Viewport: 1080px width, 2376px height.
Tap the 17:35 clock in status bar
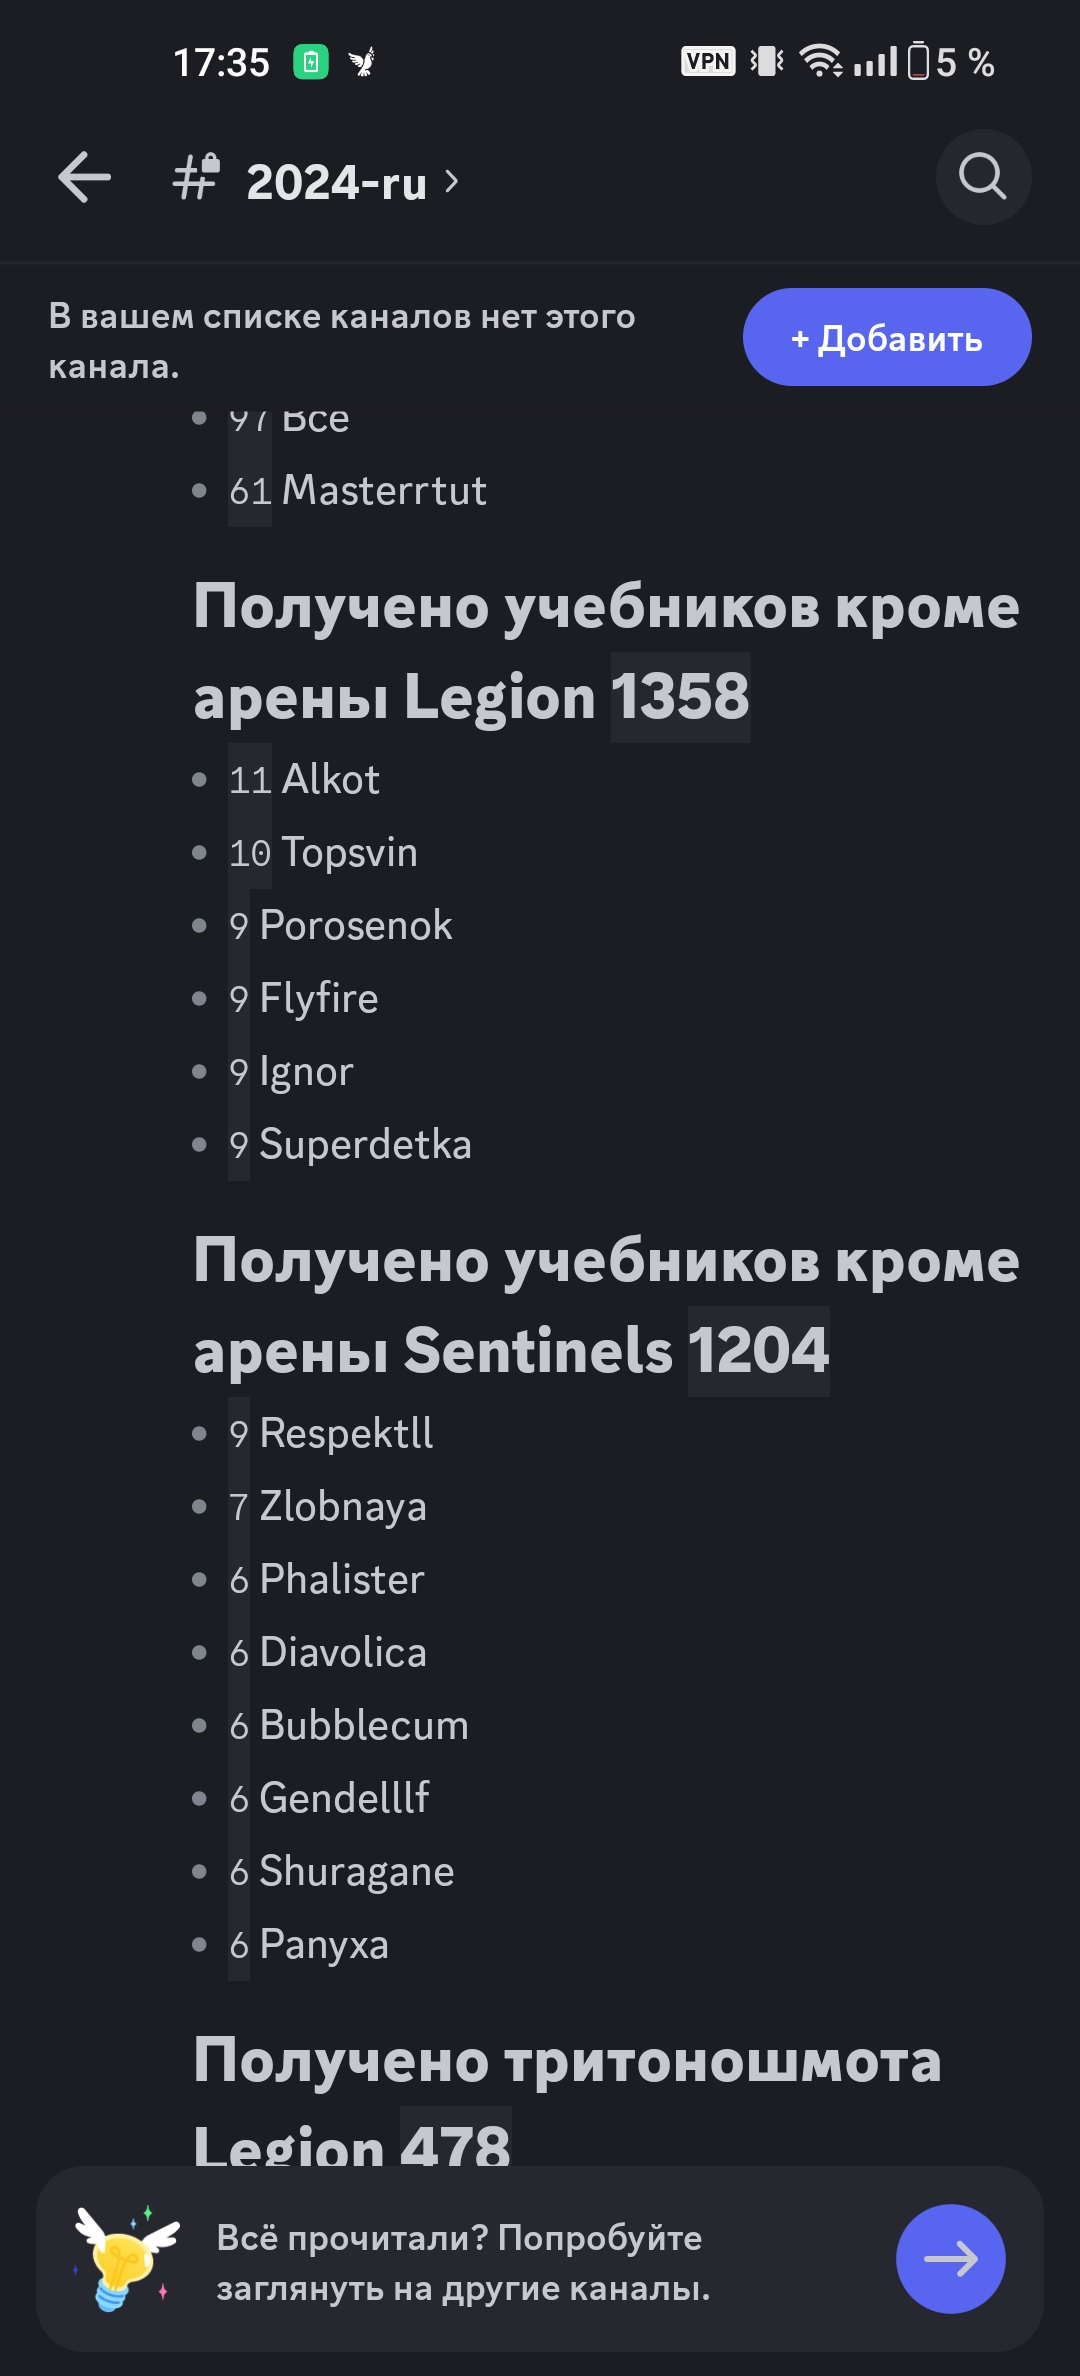click(221, 63)
